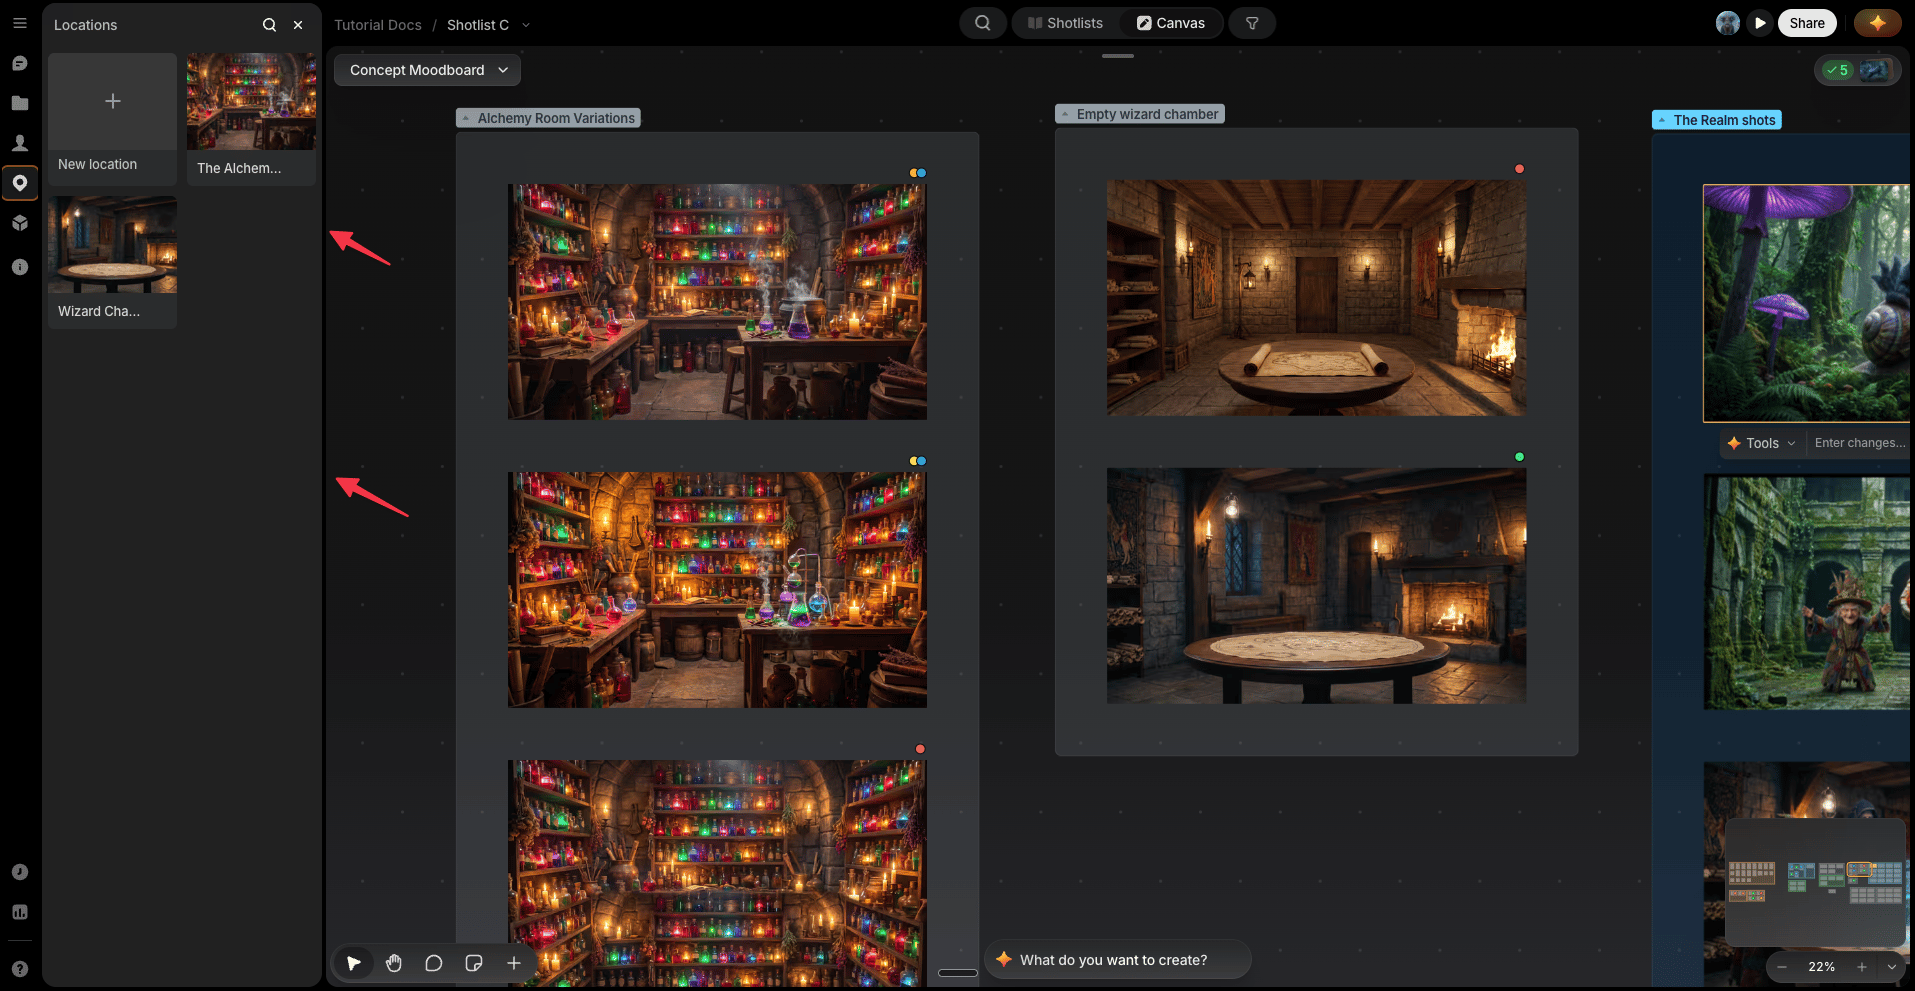Click the status dots on first alchemy image
This screenshot has height=991, width=1915.
coord(917,173)
